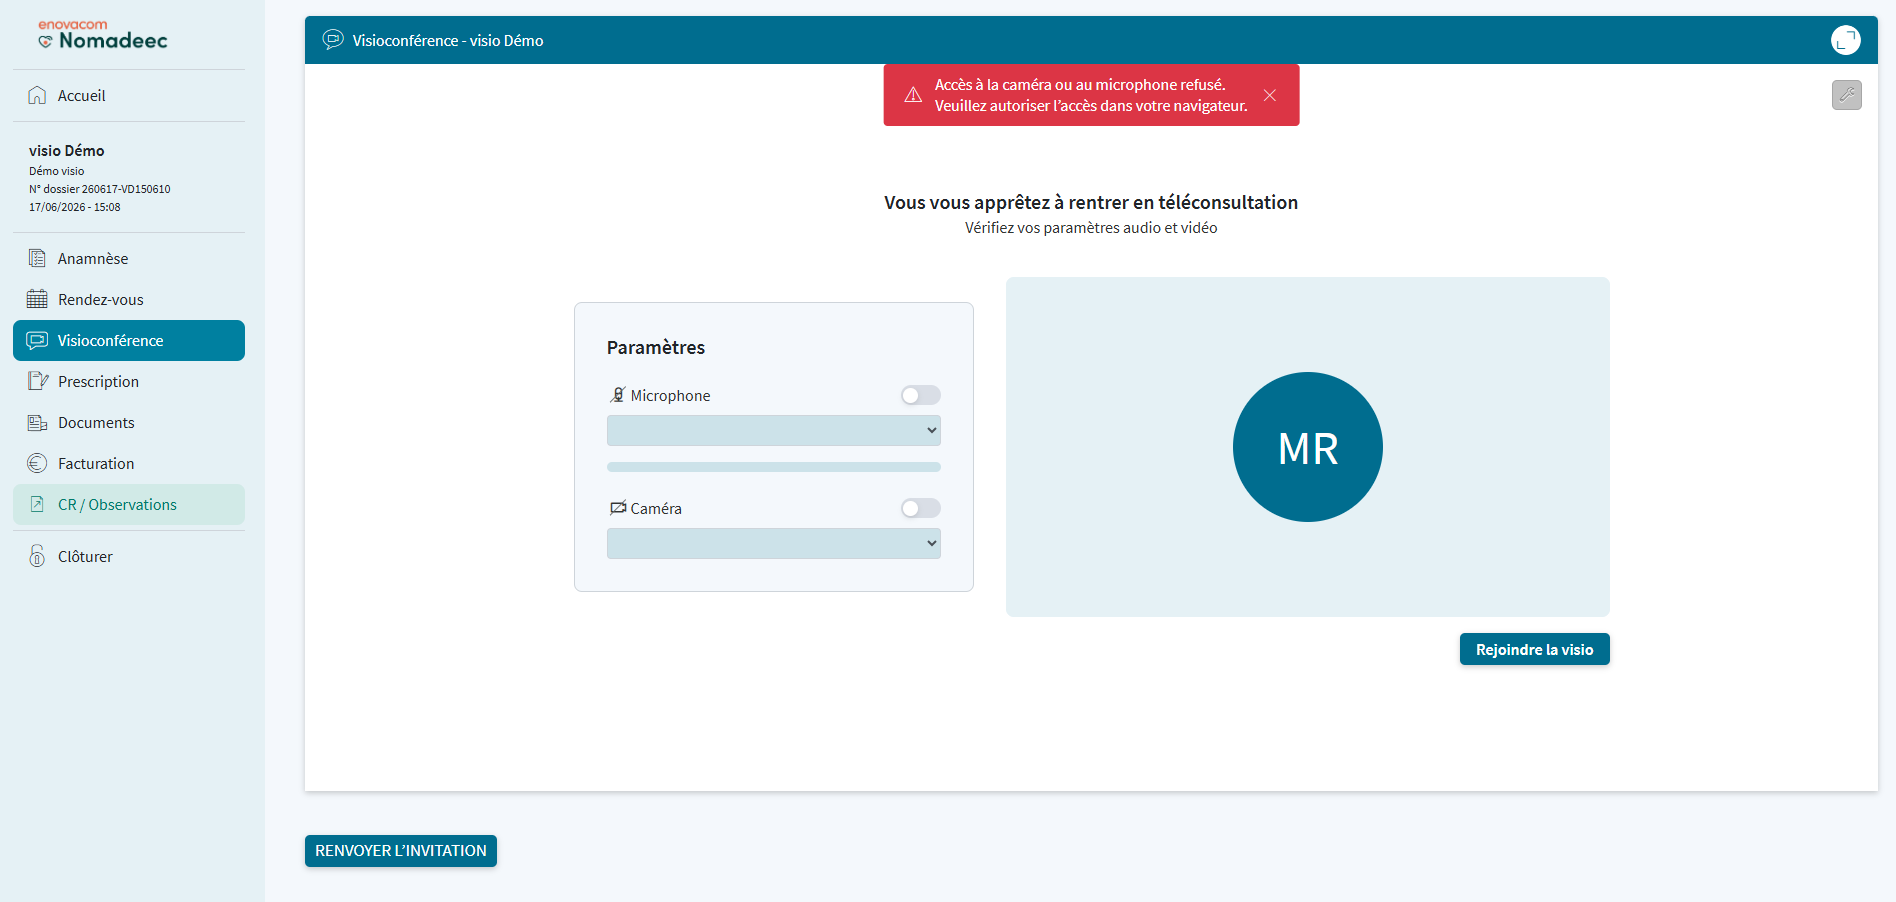Click RENVOYER L'INVITATION button
Viewport: 1896px width, 902px height.
coord(400,850)
